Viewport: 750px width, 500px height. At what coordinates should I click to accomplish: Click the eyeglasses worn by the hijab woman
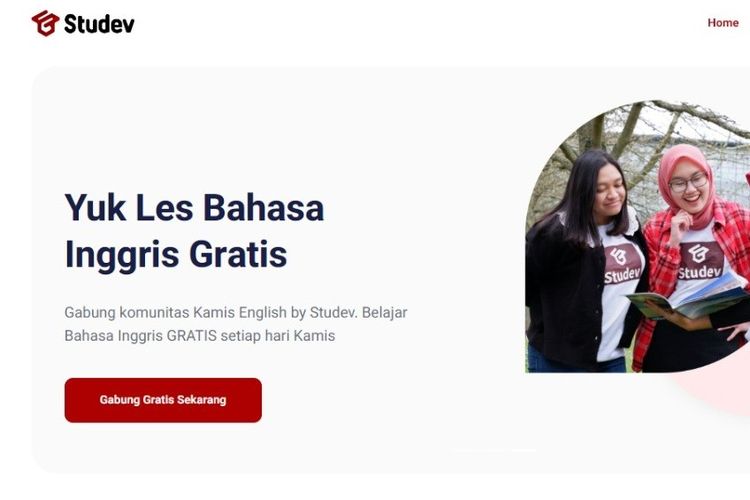[x=688, y=183]
